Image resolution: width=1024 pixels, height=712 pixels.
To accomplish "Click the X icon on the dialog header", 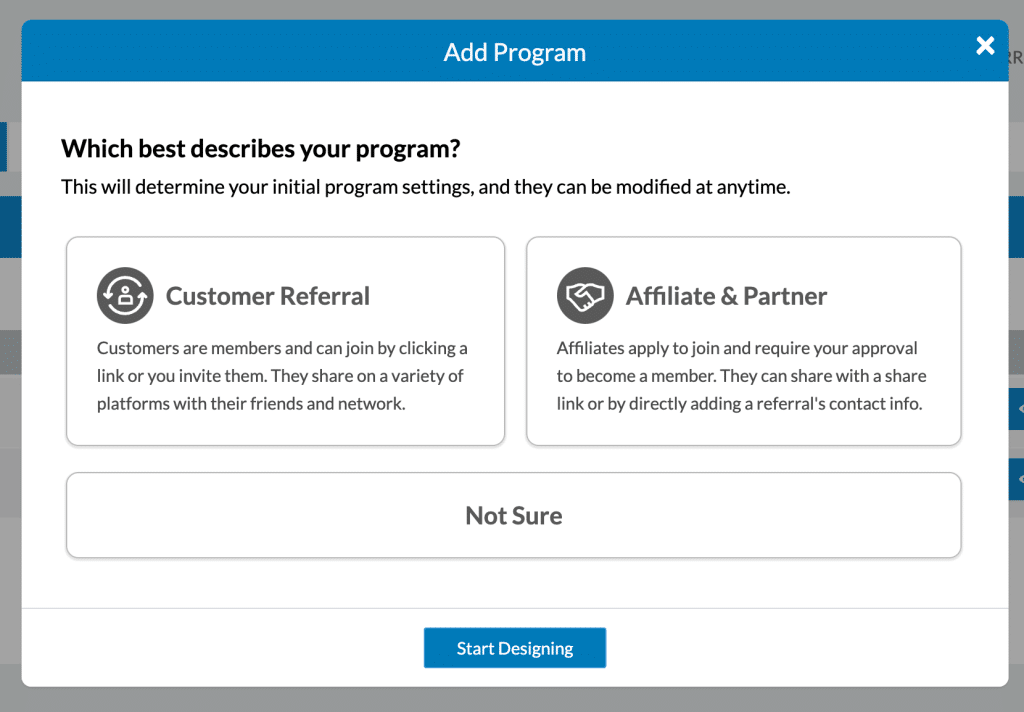I will pos(985,45).
